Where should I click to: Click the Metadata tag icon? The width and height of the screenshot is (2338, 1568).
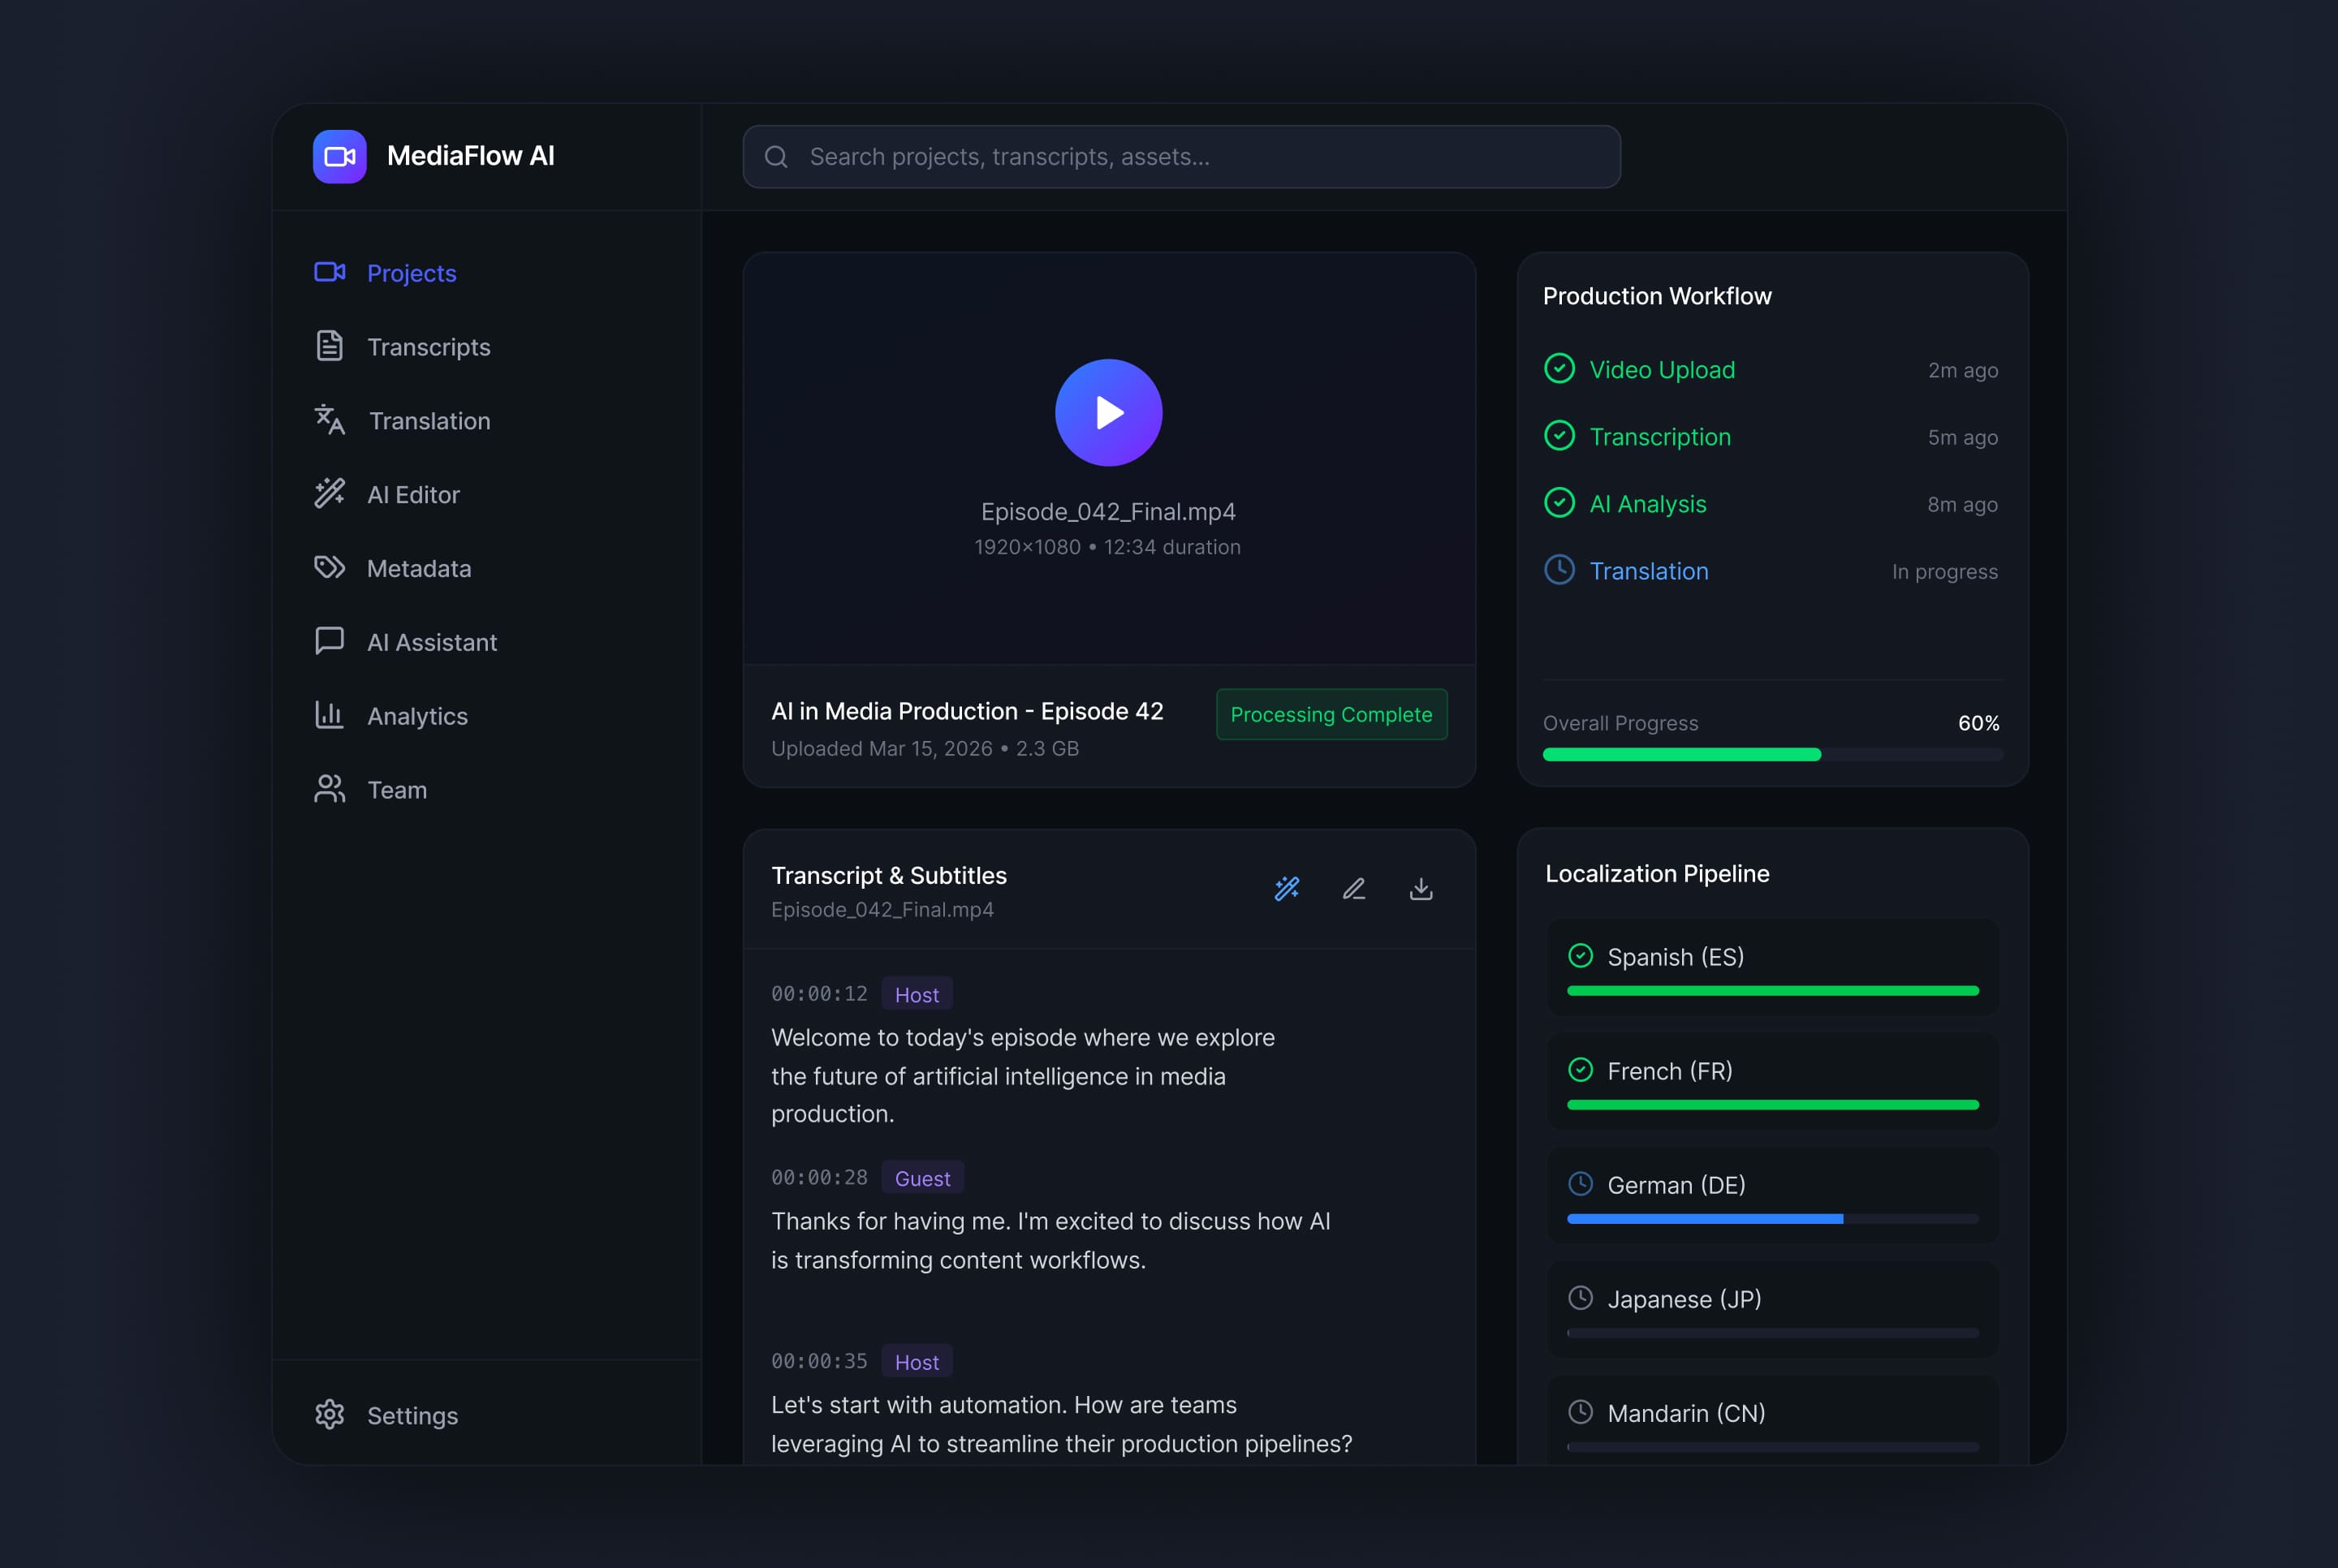pyautogui.click(x=330, y=568)
